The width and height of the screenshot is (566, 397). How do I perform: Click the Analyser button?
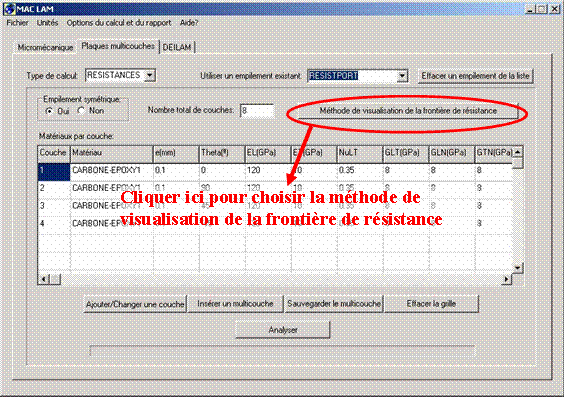(283, 330)
